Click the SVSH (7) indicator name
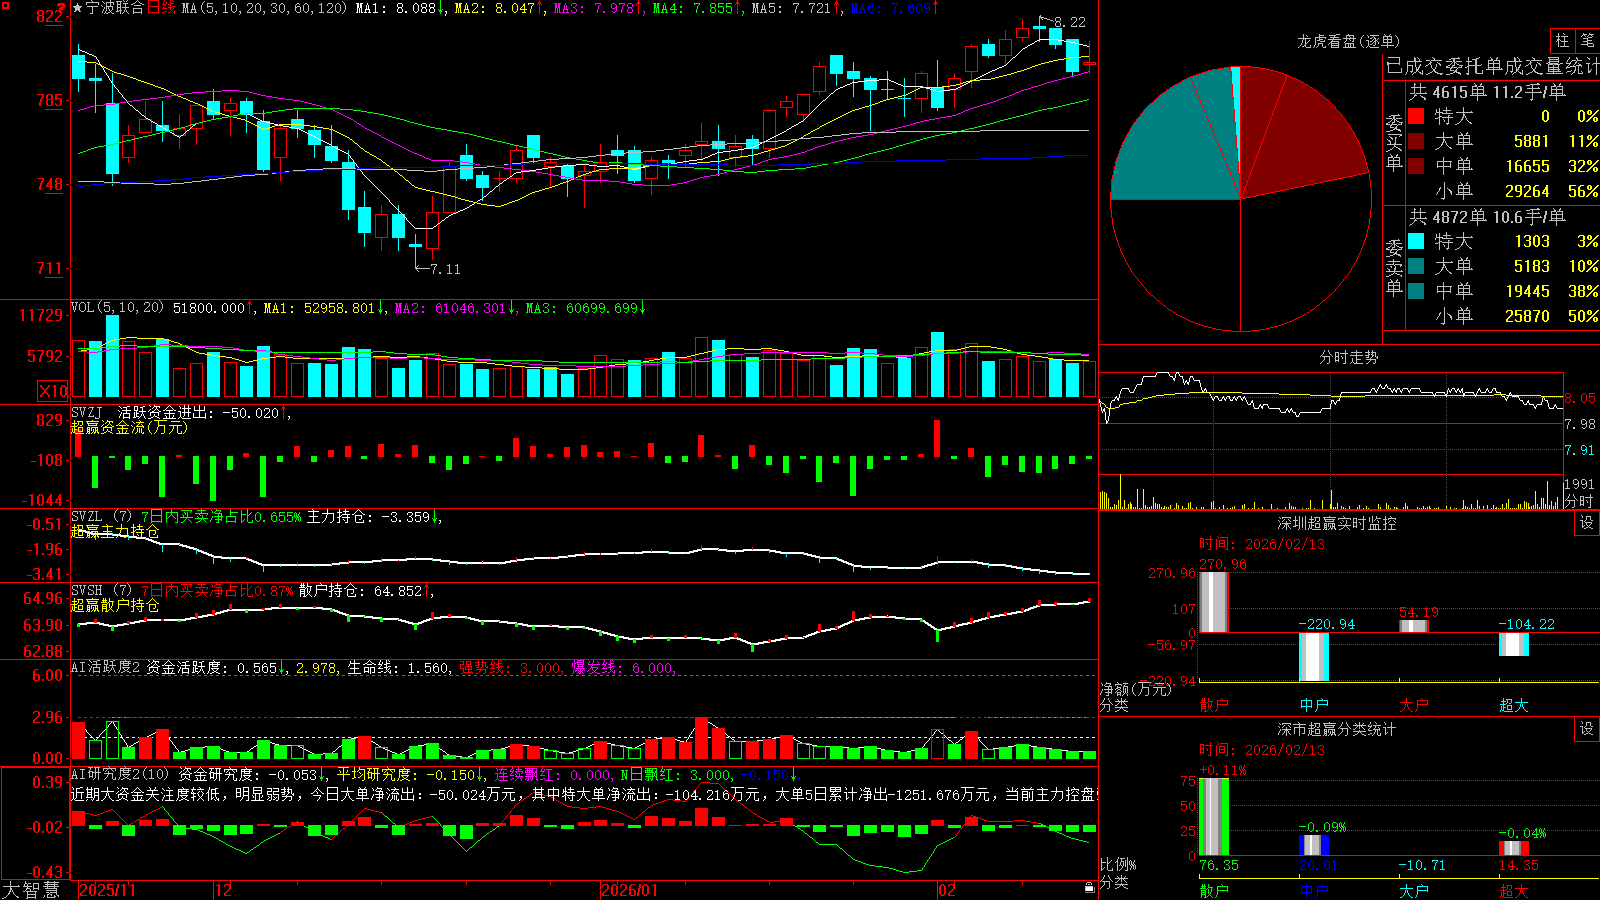The image size is (1600, 900). click(x=102, y=591)
